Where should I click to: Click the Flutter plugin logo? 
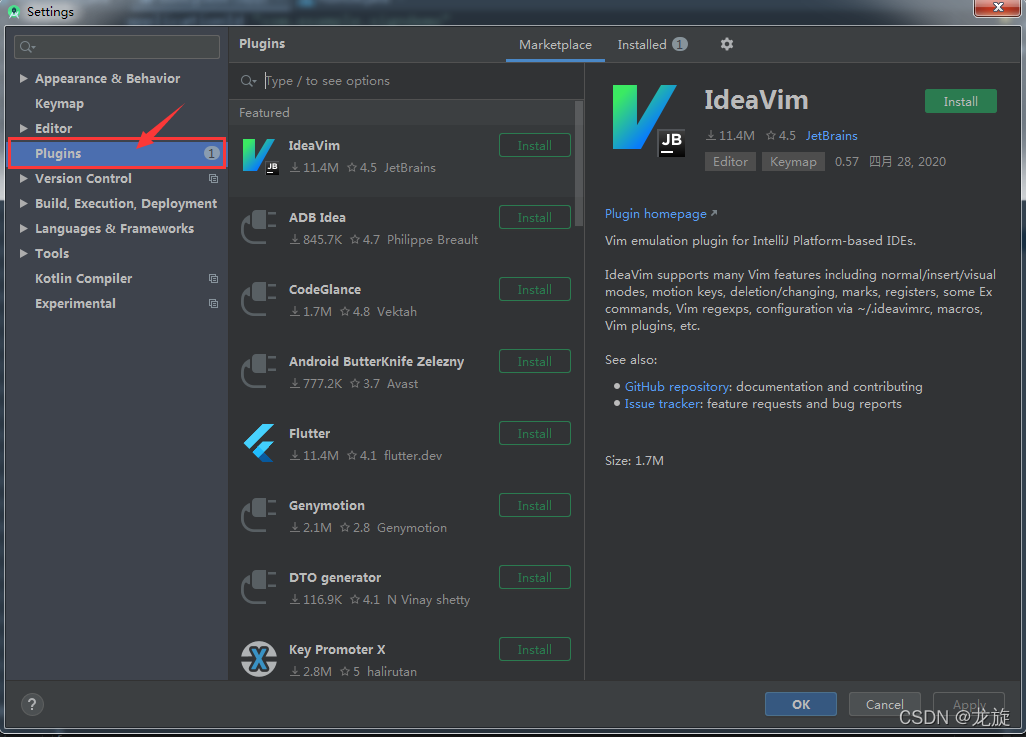click(260, 443)
